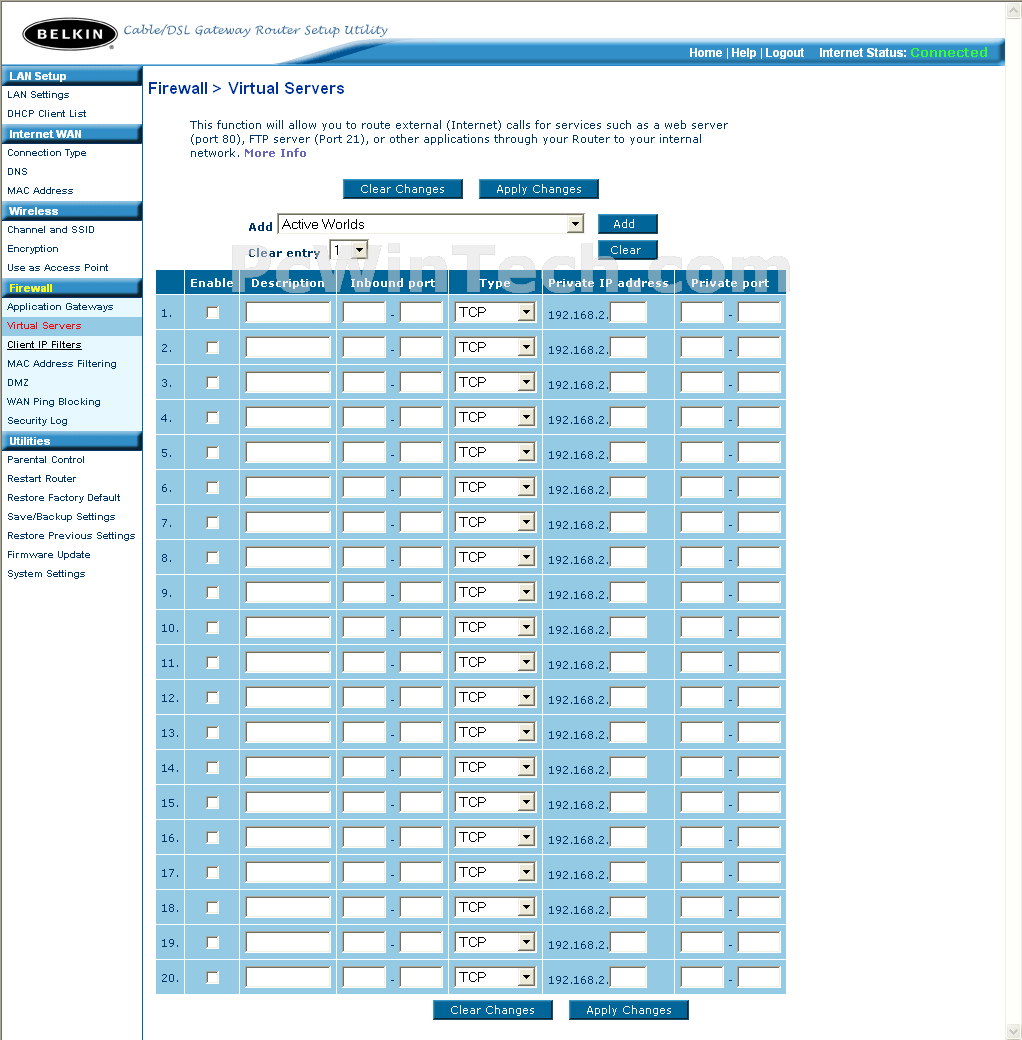Select Virtual Servers in the sidebar
The height and width of the screenshot is (1040, 1022).
[44, 326]
